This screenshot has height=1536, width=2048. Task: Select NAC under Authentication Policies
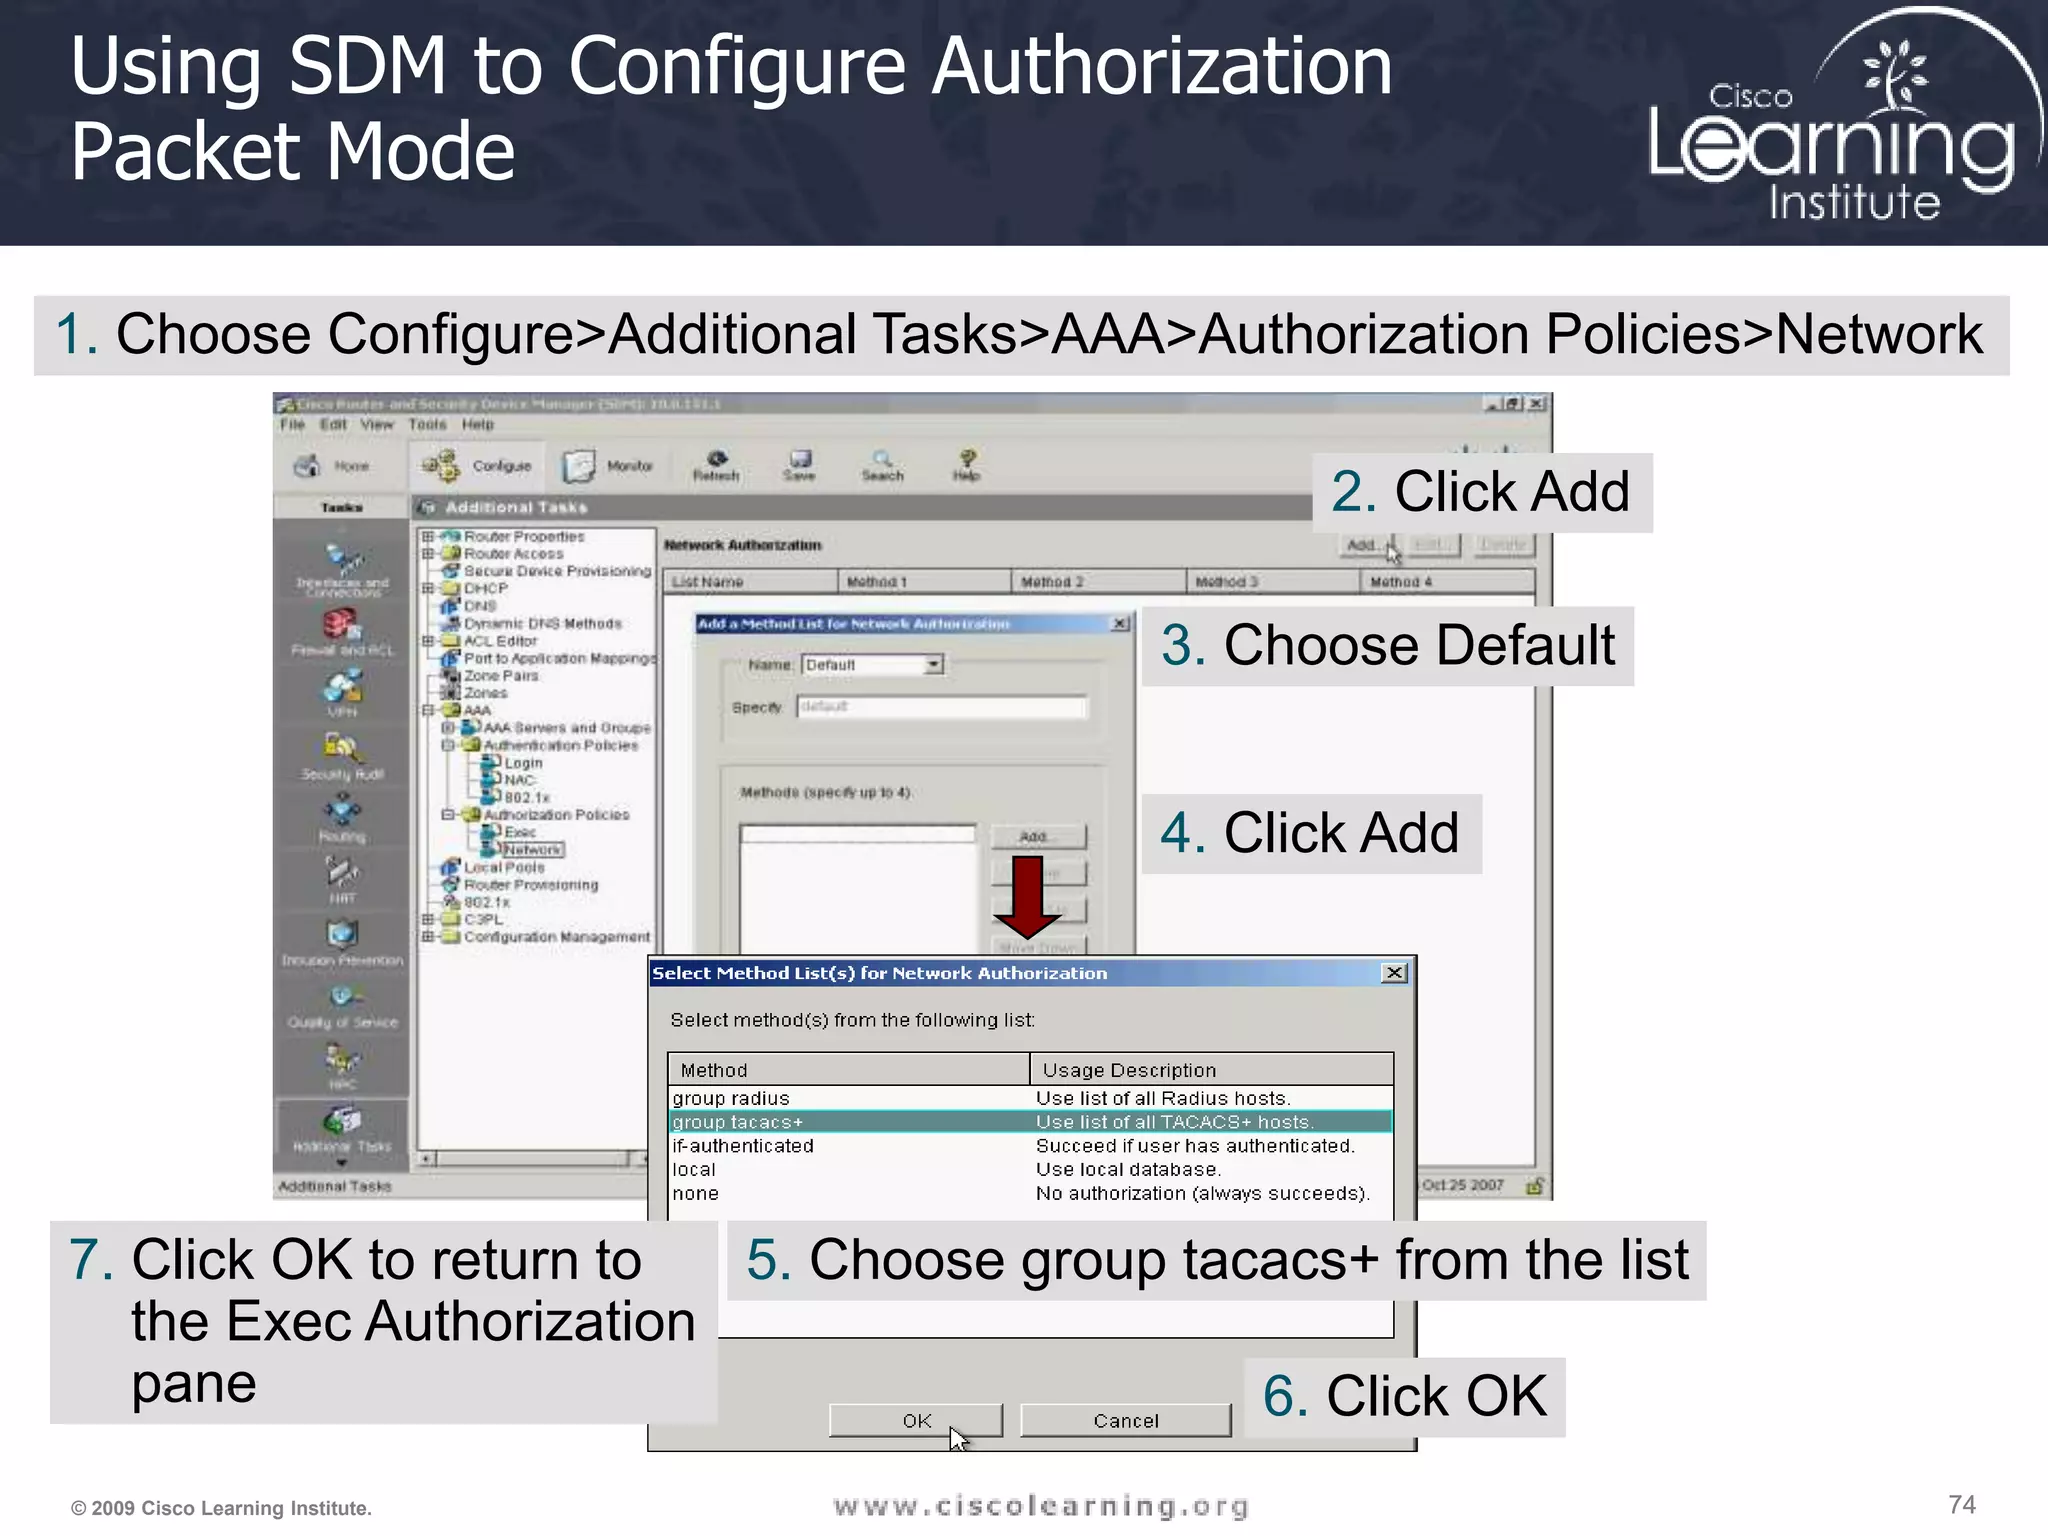tap(519, 780)
